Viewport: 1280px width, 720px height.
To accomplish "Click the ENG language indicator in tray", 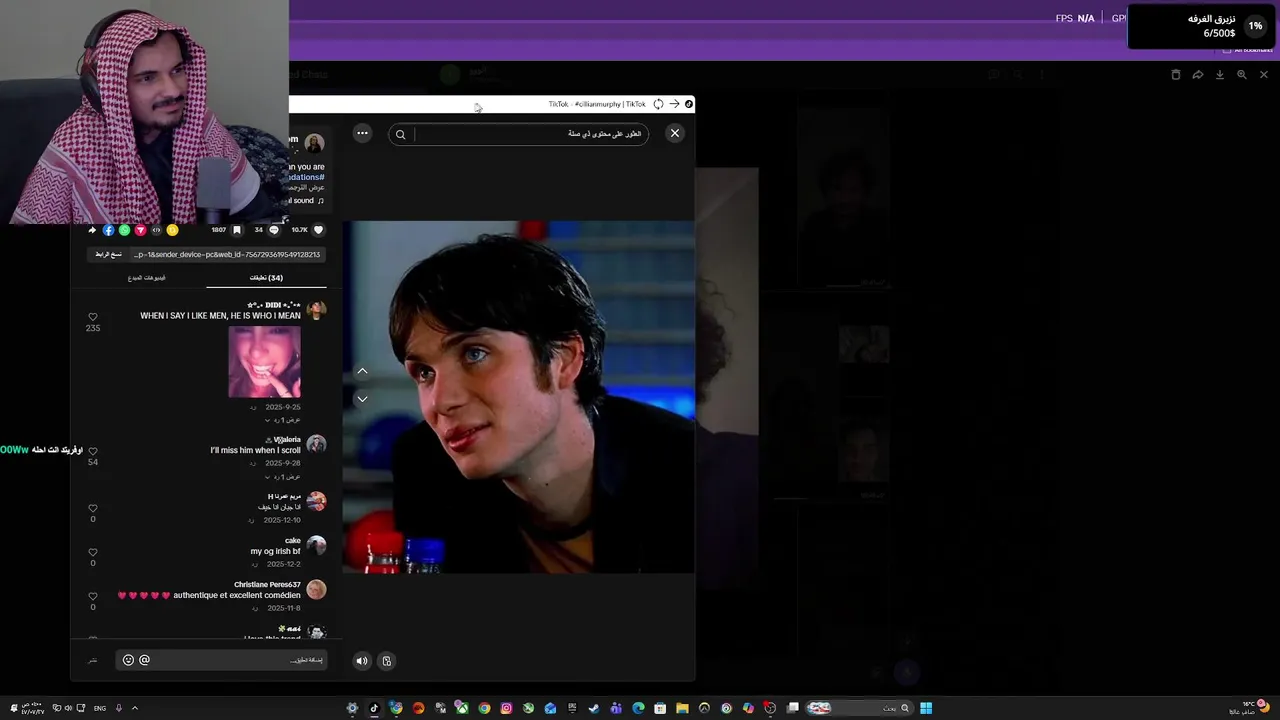I will tap(100, 708).
